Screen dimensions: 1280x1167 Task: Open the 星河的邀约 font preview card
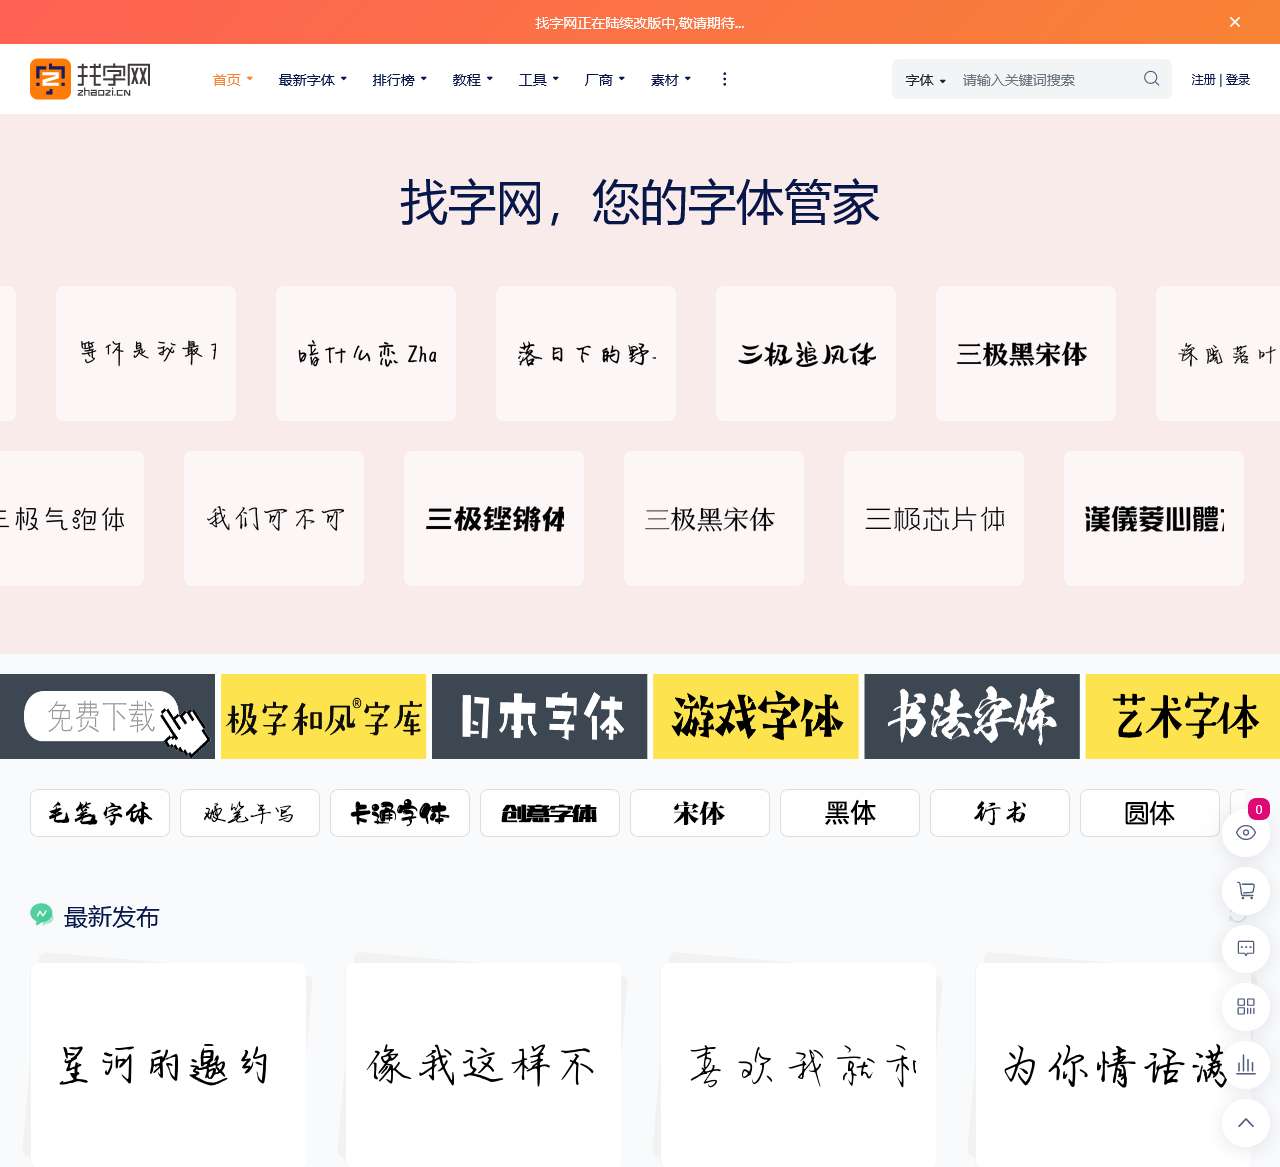tap(168, 1064)
